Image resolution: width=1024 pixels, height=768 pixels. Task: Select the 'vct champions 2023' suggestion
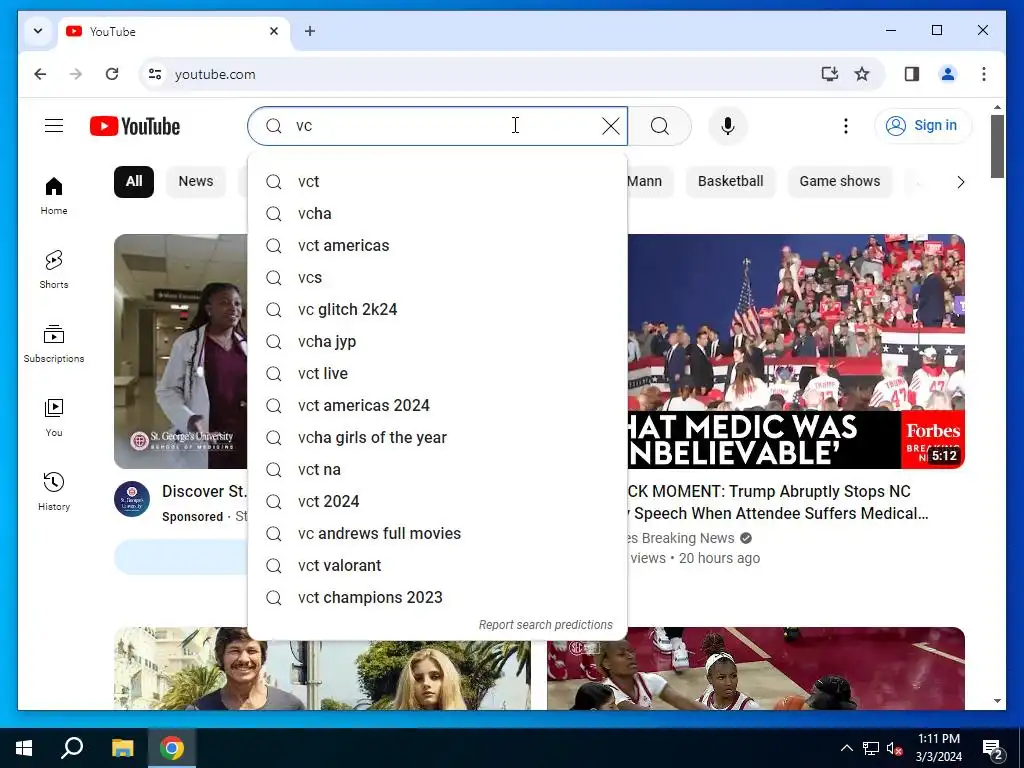coord(438,598)
